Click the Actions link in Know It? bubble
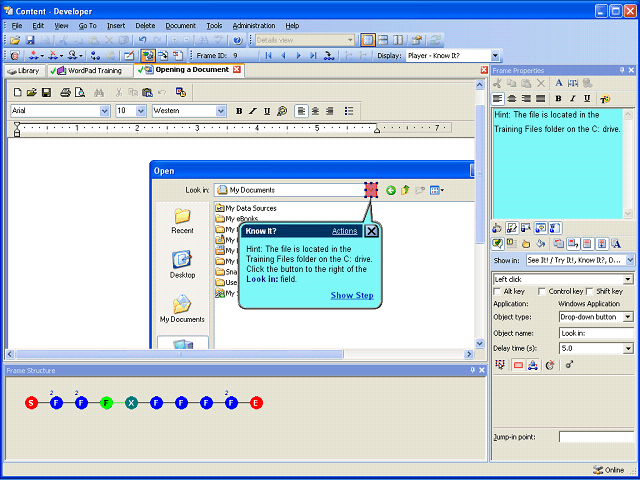 click(344, 231)
